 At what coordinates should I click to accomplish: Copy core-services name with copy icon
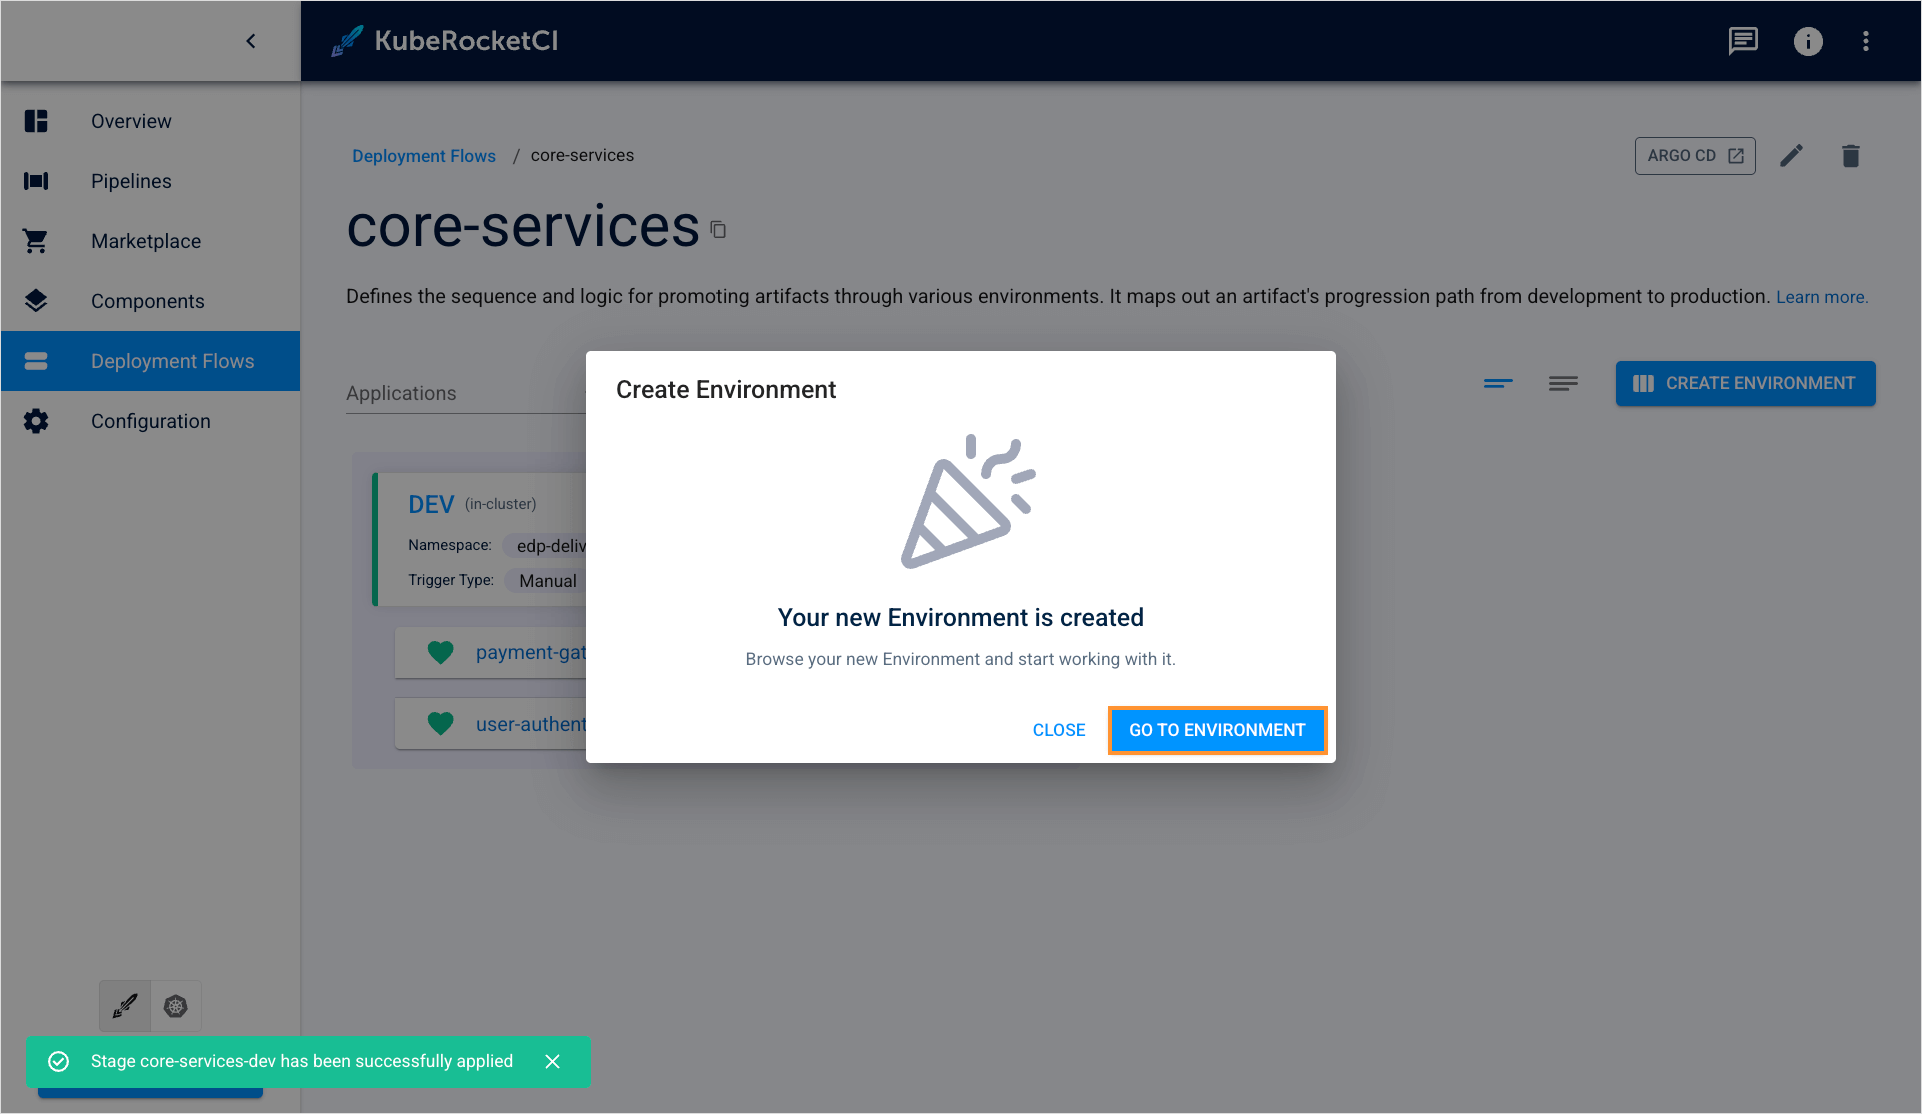[718, 230]
